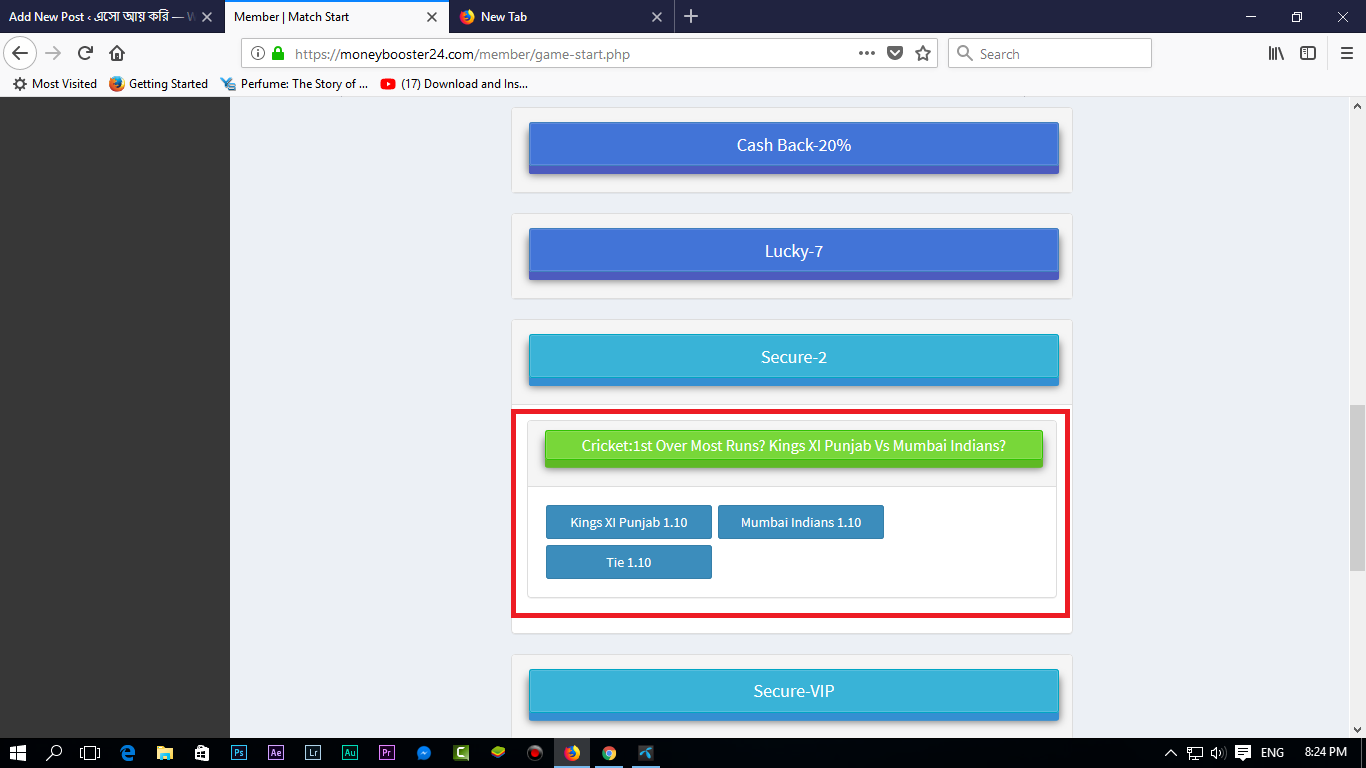Open page actions three-dot menu
Screen dimensions: 1366x768
pos(866,54)
